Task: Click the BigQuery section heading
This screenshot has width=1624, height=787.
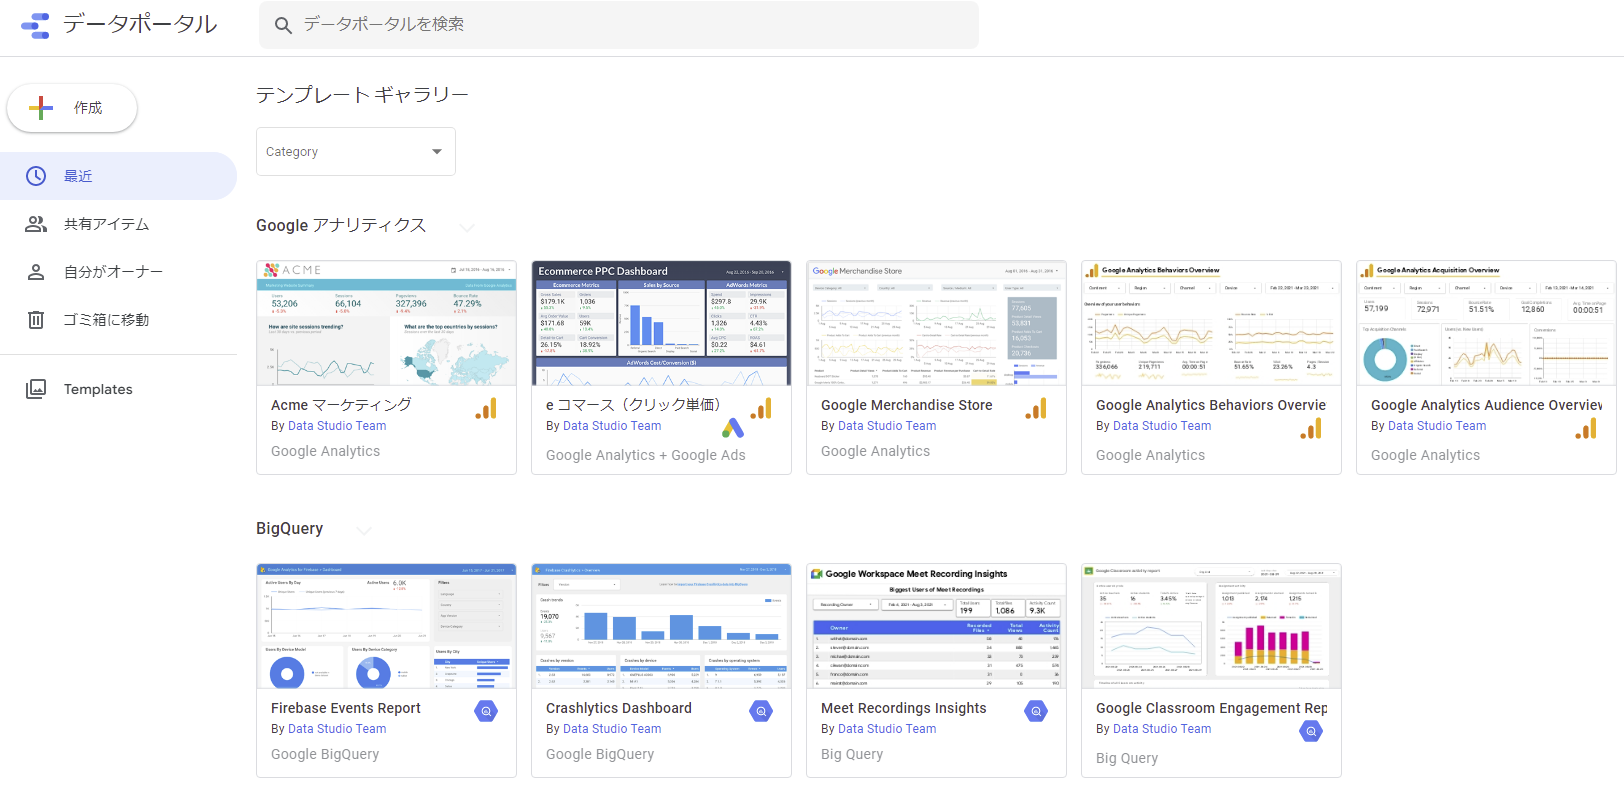Action: coord(289,529)
